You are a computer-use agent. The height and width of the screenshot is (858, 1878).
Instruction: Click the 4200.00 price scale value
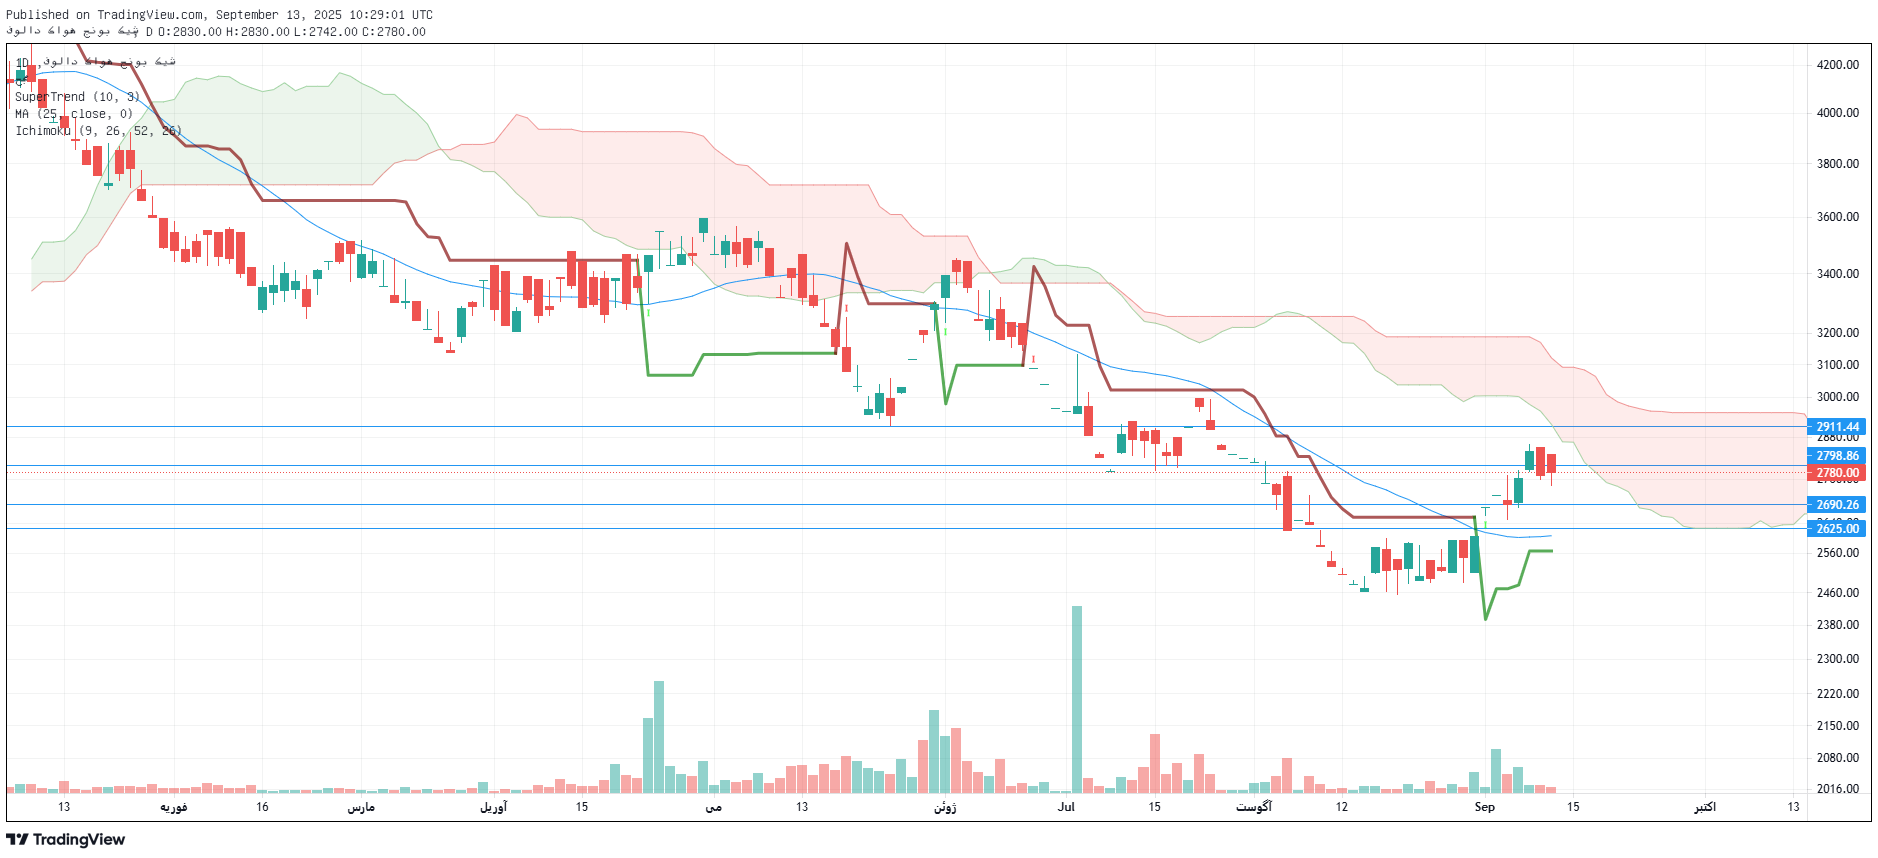(1837, 65)
